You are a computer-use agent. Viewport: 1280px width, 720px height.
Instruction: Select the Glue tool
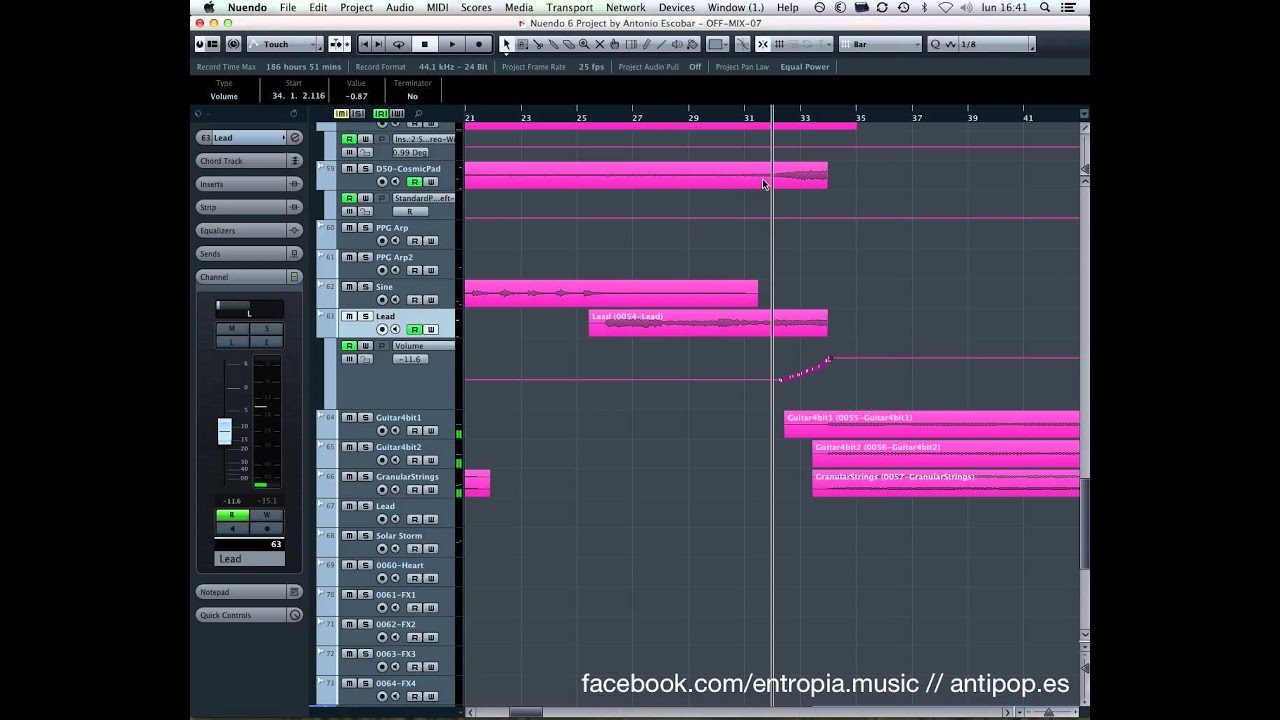[x=553, y=44]
